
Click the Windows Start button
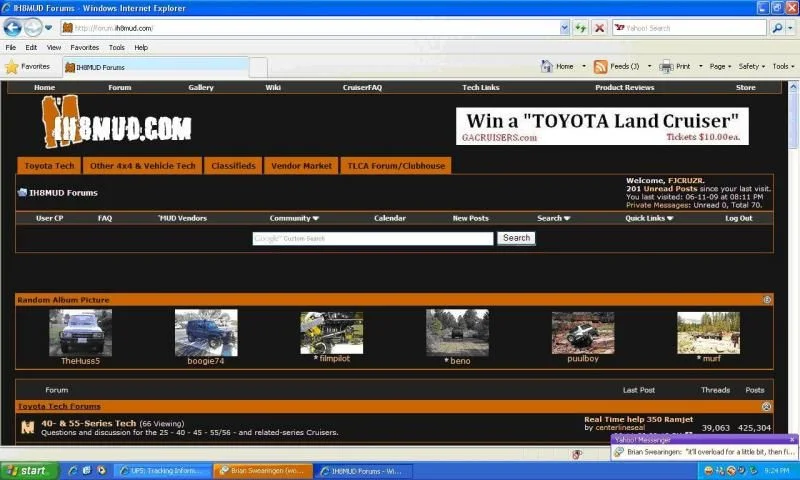[x=30, y=471]
